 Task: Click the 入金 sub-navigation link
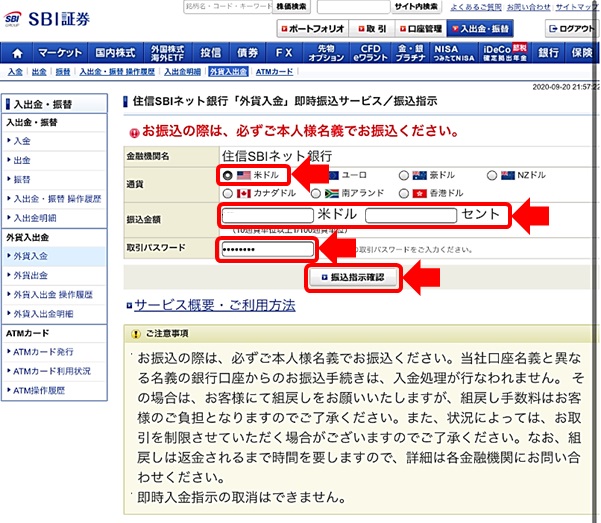[x=15, y=72]
